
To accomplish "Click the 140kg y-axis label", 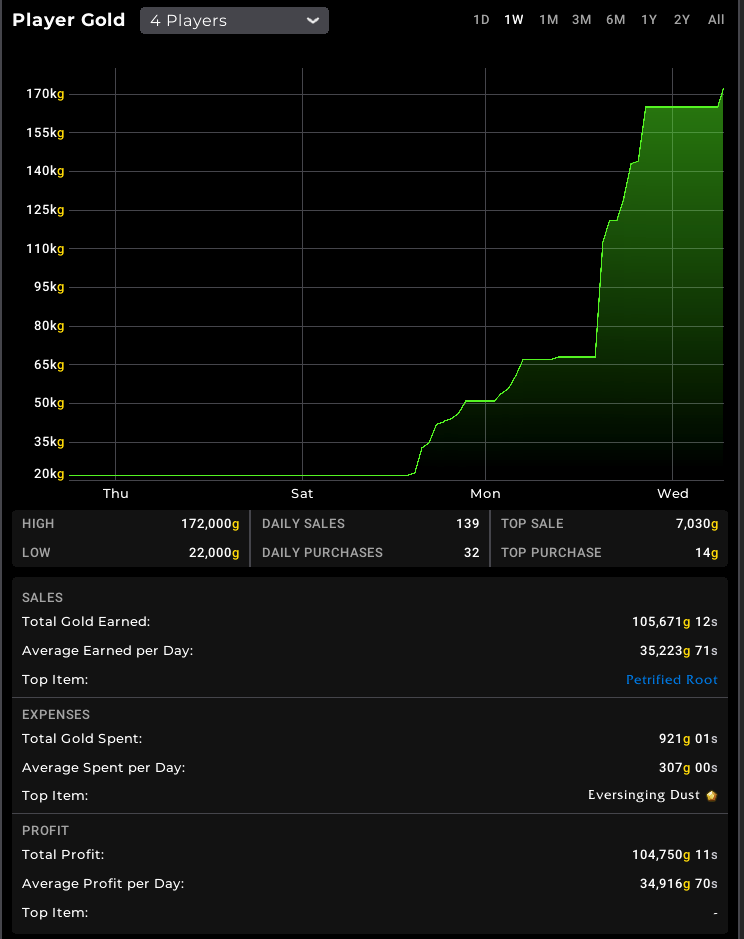I will click(45, 171).
